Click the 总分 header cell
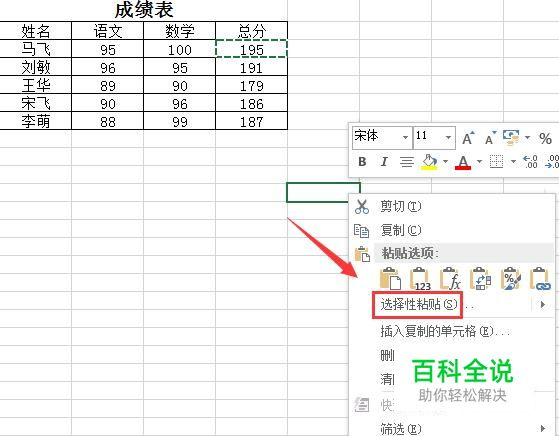Image resolution: width=559 pixels, height=436 pixels. tap(252, 31)
